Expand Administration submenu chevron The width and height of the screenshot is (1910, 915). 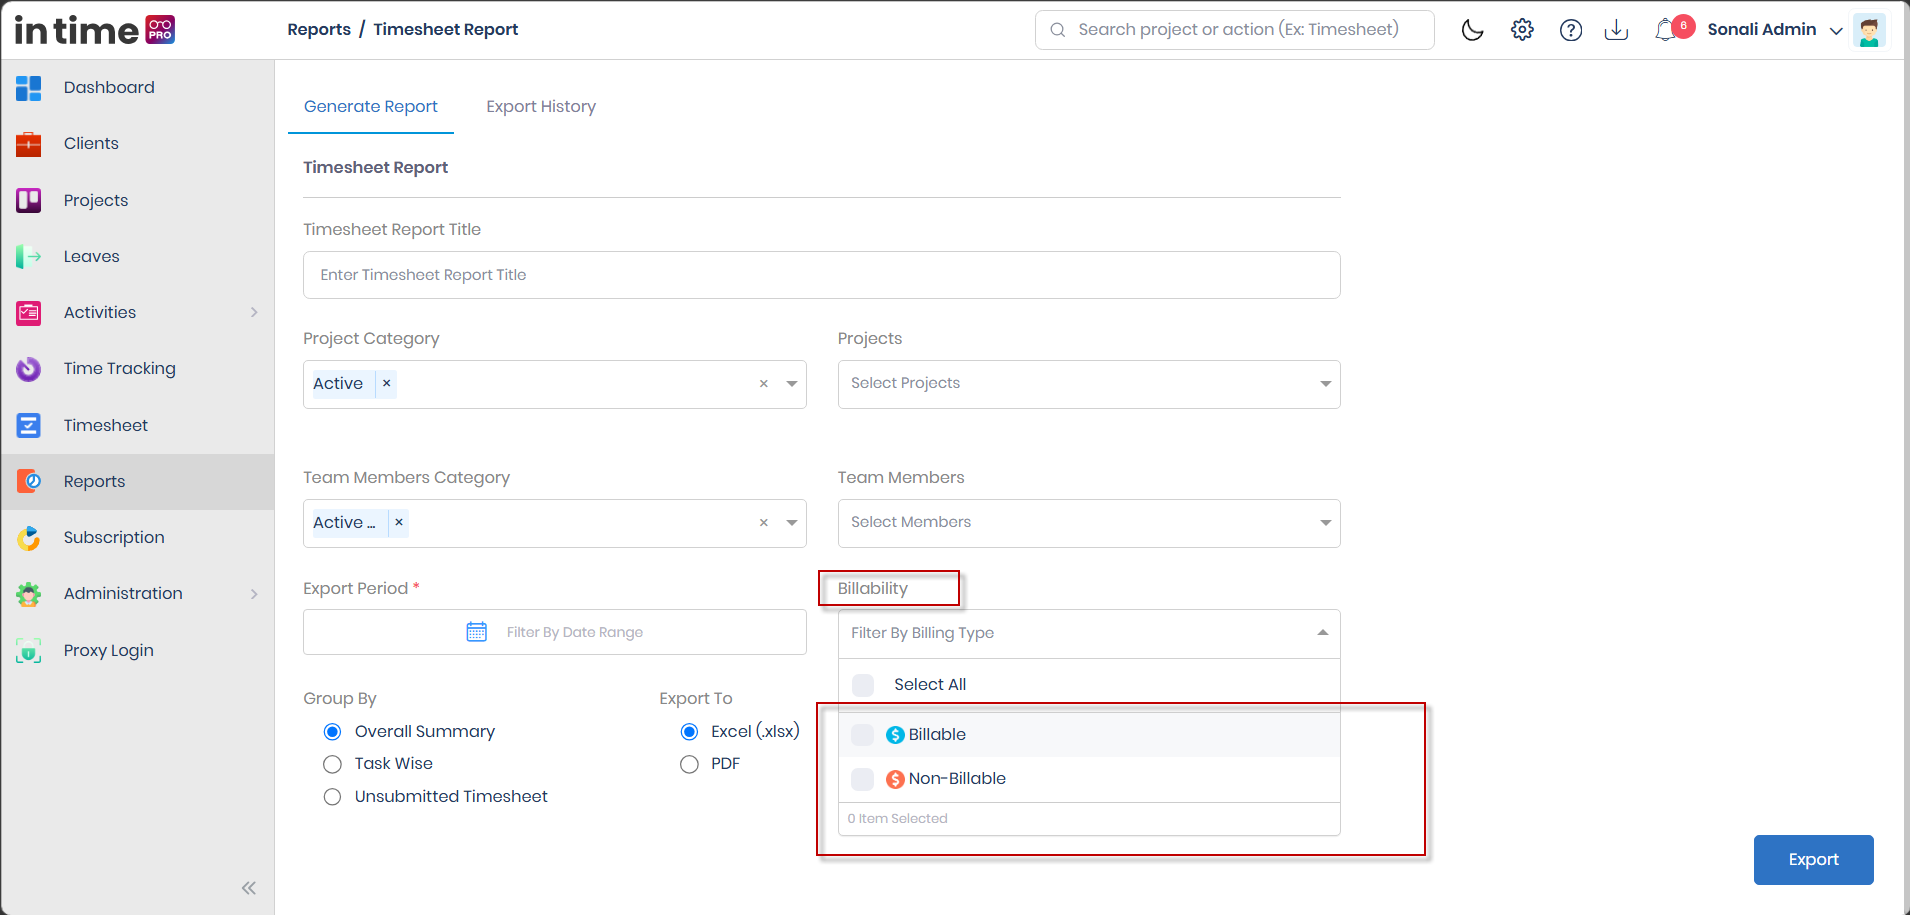pos(254,594)
